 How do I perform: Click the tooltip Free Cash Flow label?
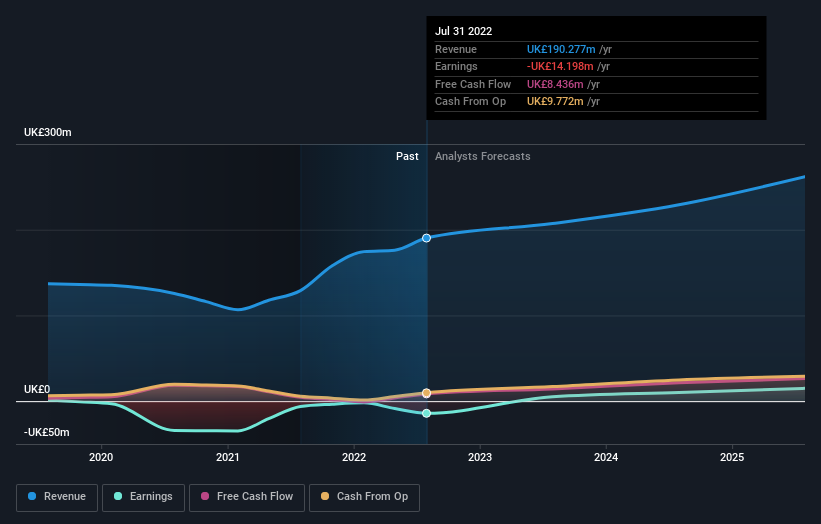pos(473,84)
